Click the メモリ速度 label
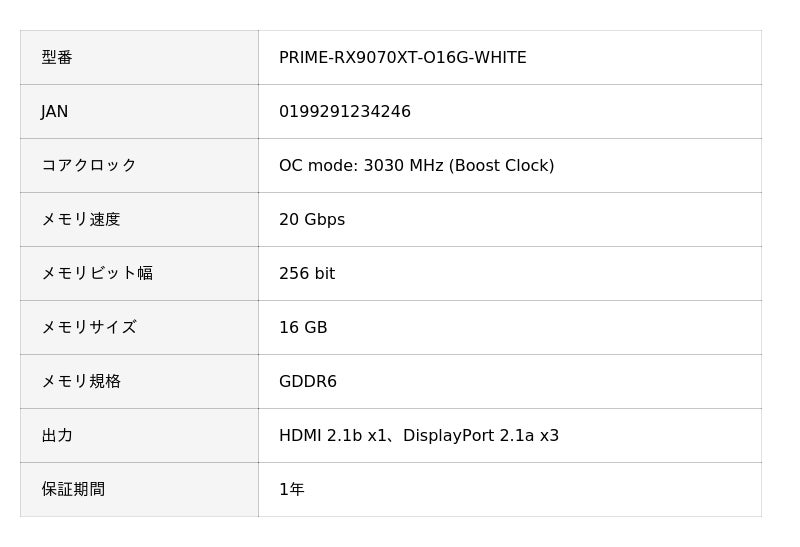800x547 pixels. (x=80, y=220)
